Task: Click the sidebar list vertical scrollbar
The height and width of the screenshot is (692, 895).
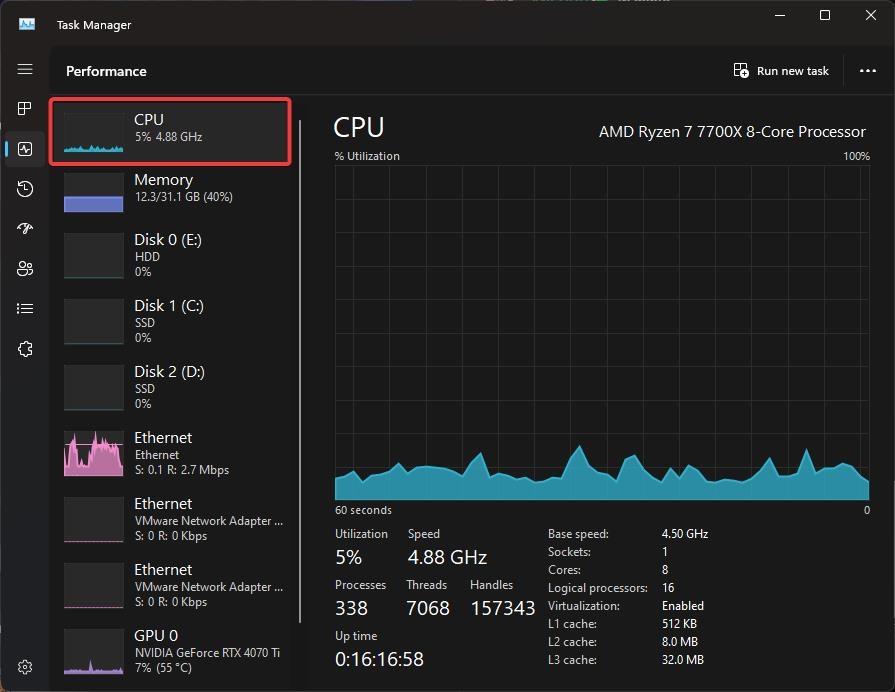Action: pos(300,371)
